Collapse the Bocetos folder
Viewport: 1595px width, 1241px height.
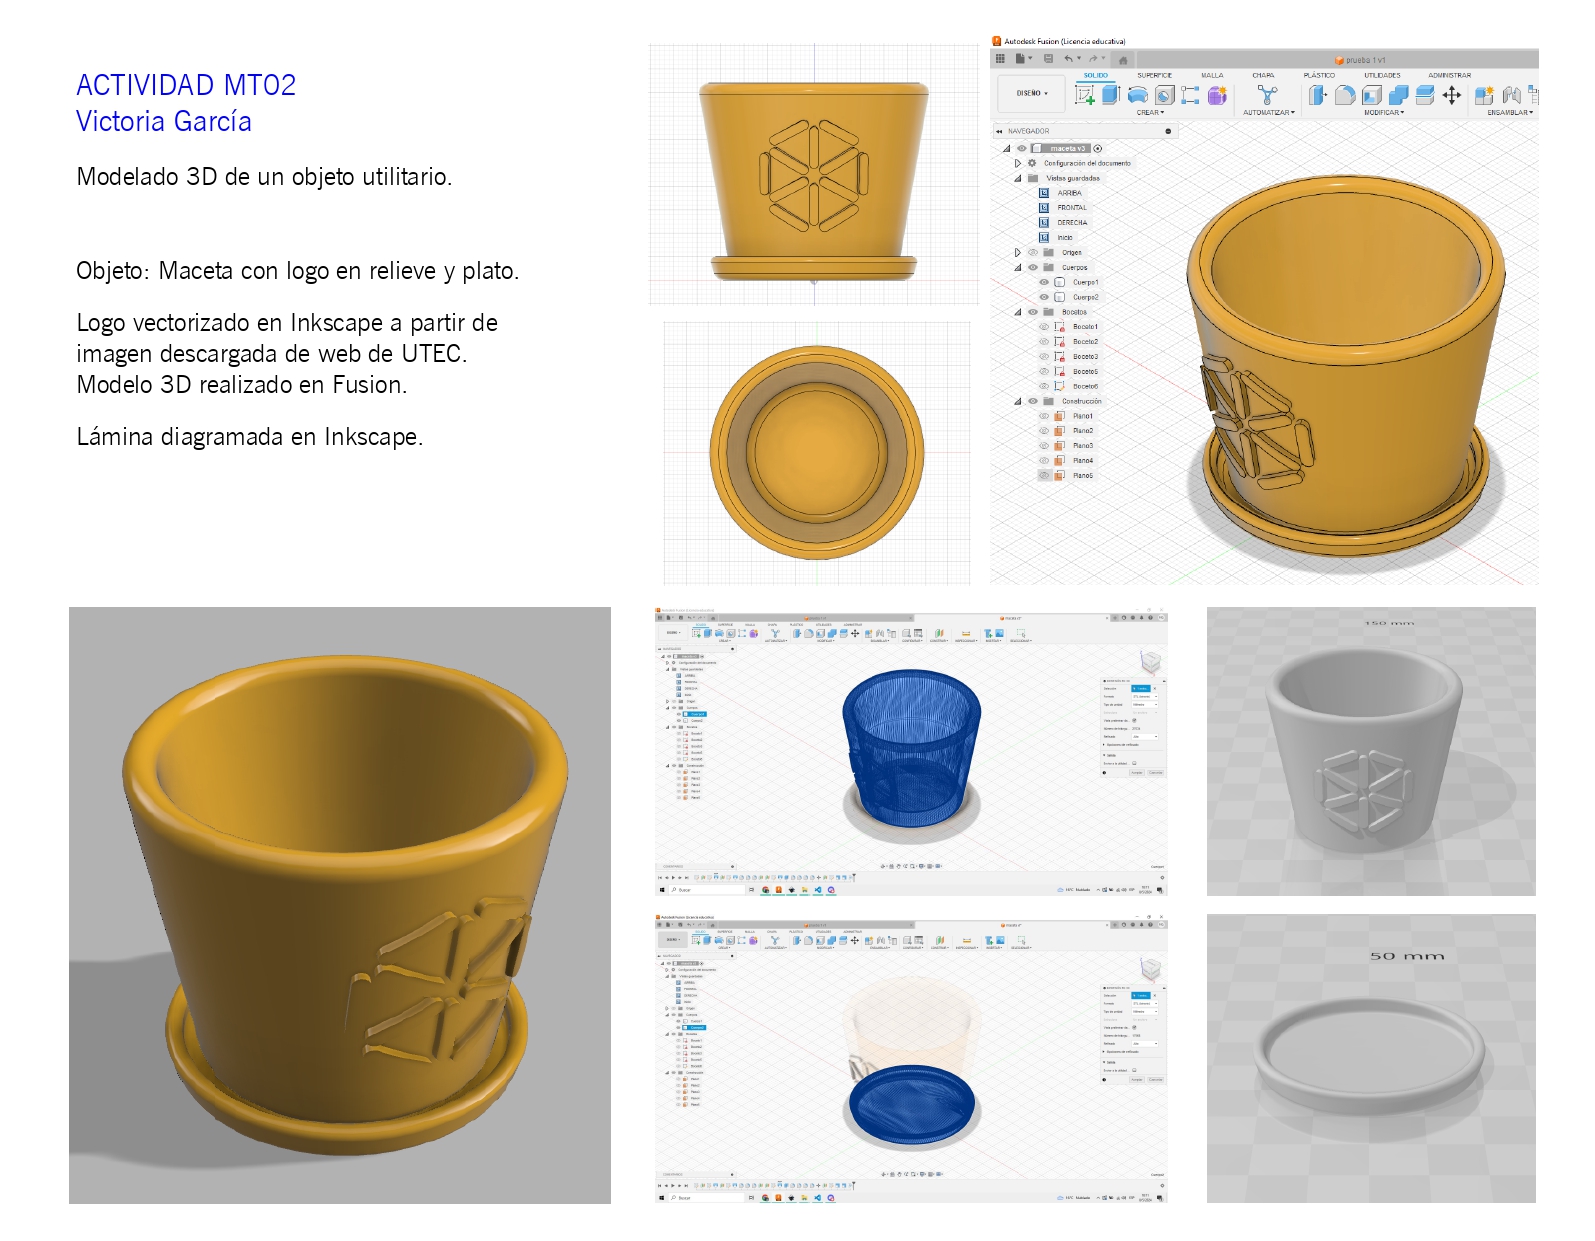1018,312
